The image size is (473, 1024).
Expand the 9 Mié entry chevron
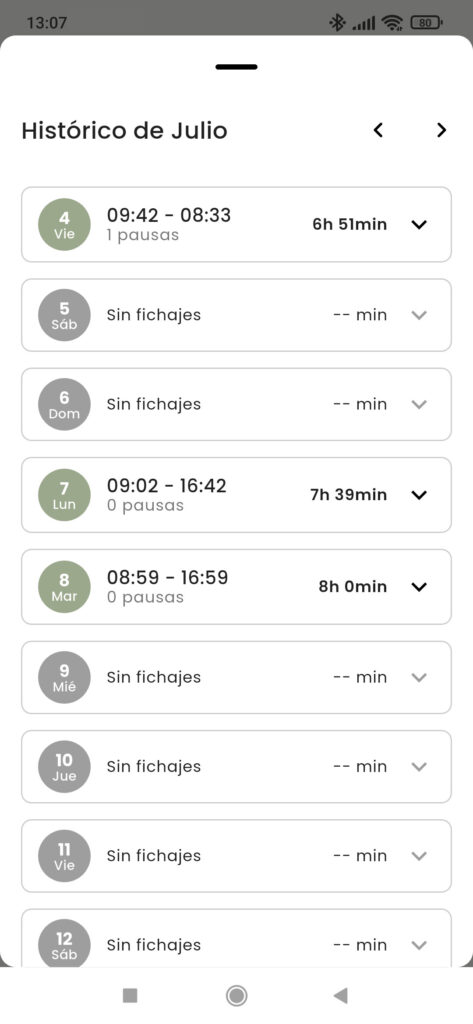[419, 677]
